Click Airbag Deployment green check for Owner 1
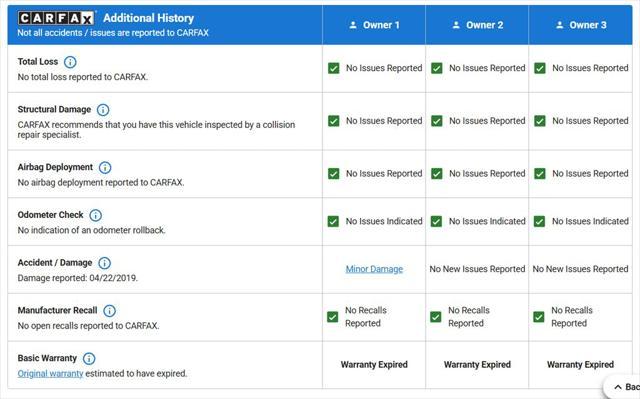 (x=333, y=173)
